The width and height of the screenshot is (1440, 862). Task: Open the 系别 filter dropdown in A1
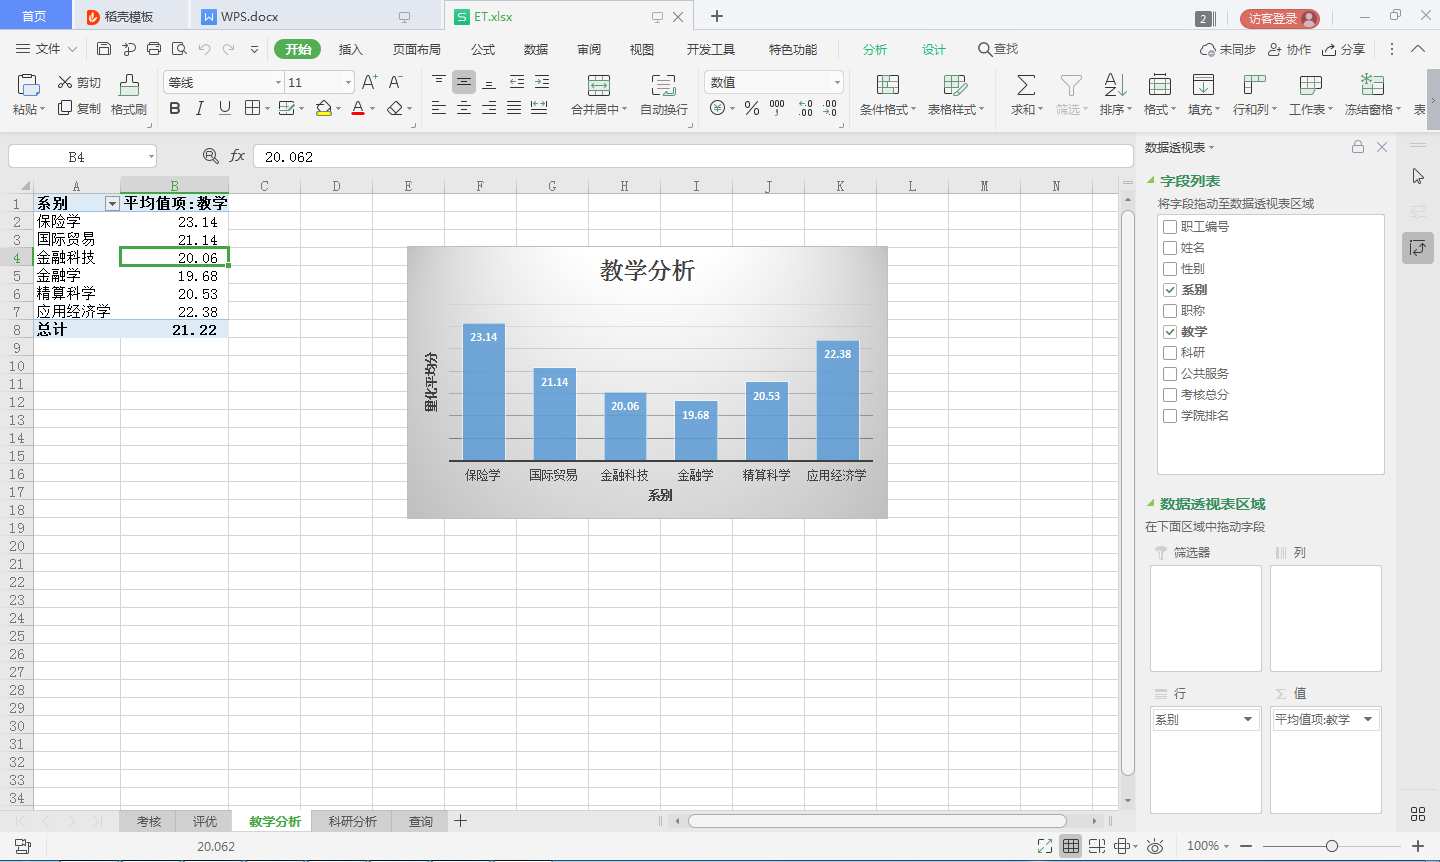tap(112, 204)
